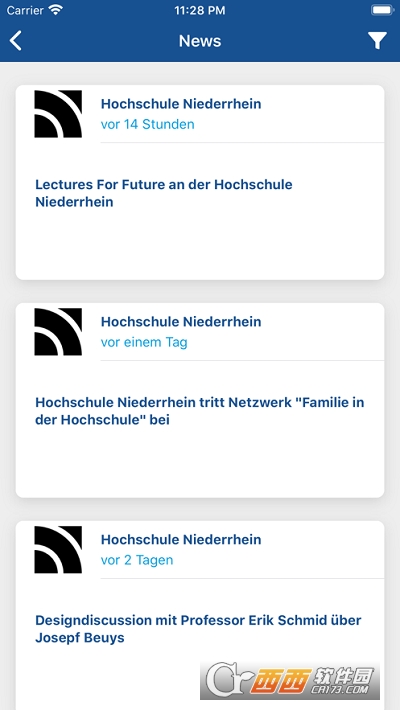400x710 pixels.
Task: Tap the Wi-Fi status icon
Action: [x=56, y=10]
